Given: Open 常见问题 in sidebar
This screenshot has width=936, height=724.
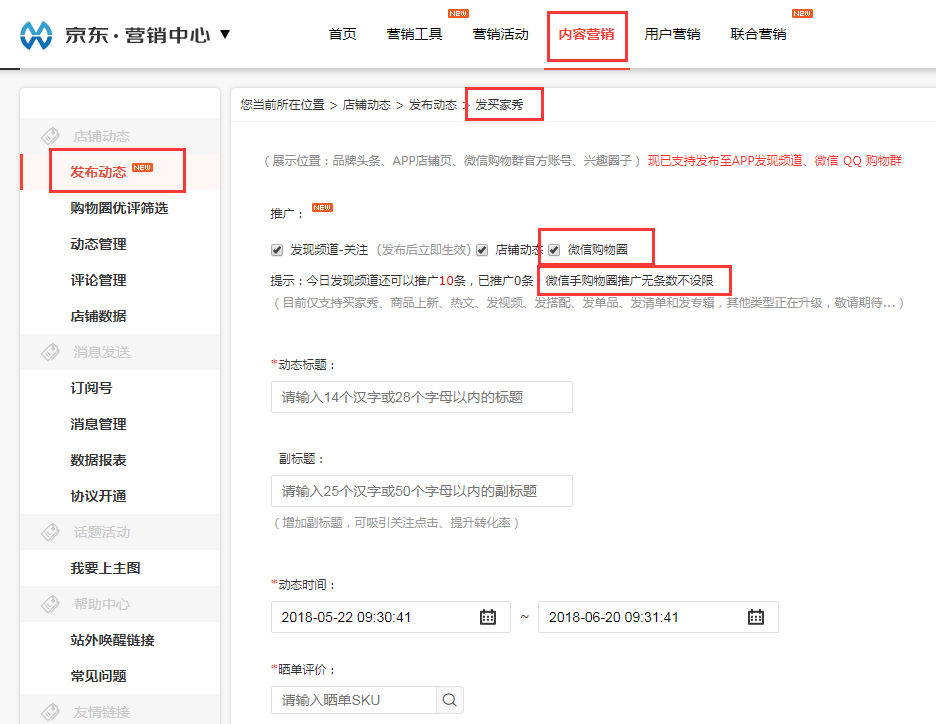Looking at the screenshot, I should (x=98, y=676).
